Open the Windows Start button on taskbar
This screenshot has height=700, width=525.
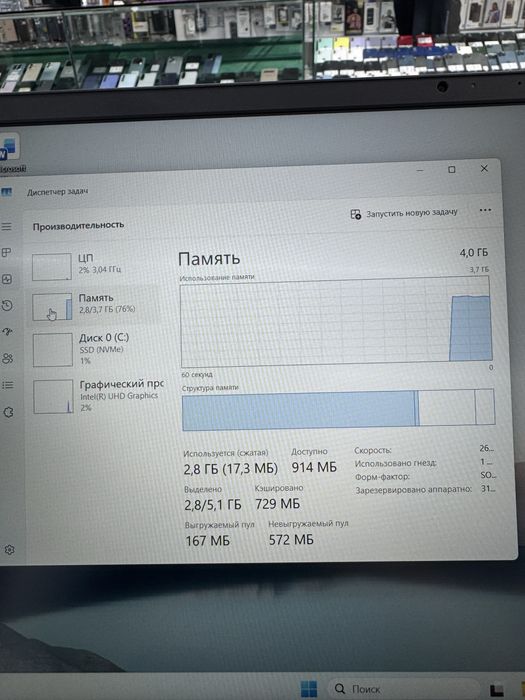[308, 689]
